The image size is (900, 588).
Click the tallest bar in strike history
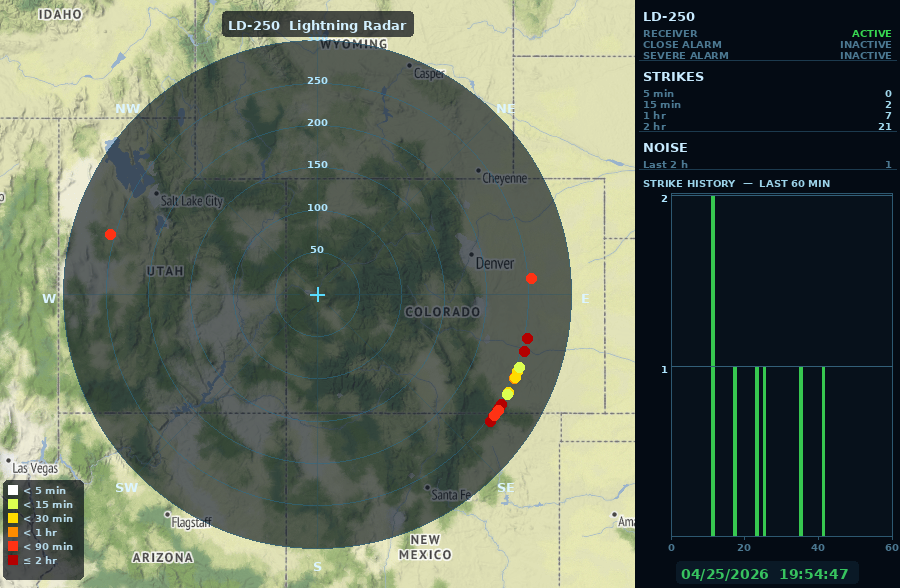tap(713, 366)
